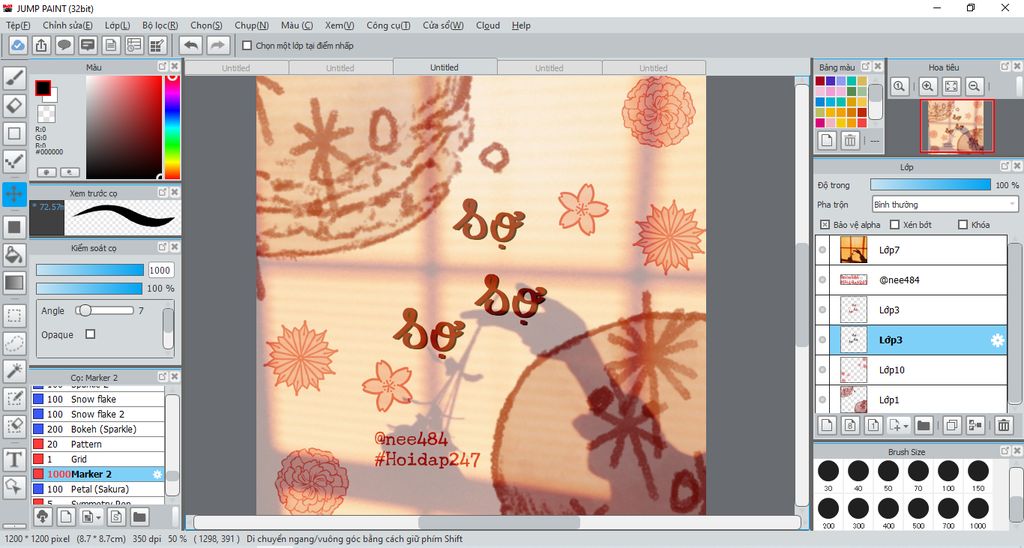
Task: Undock the Lớp layer panel
Action: click(1005, 167)
